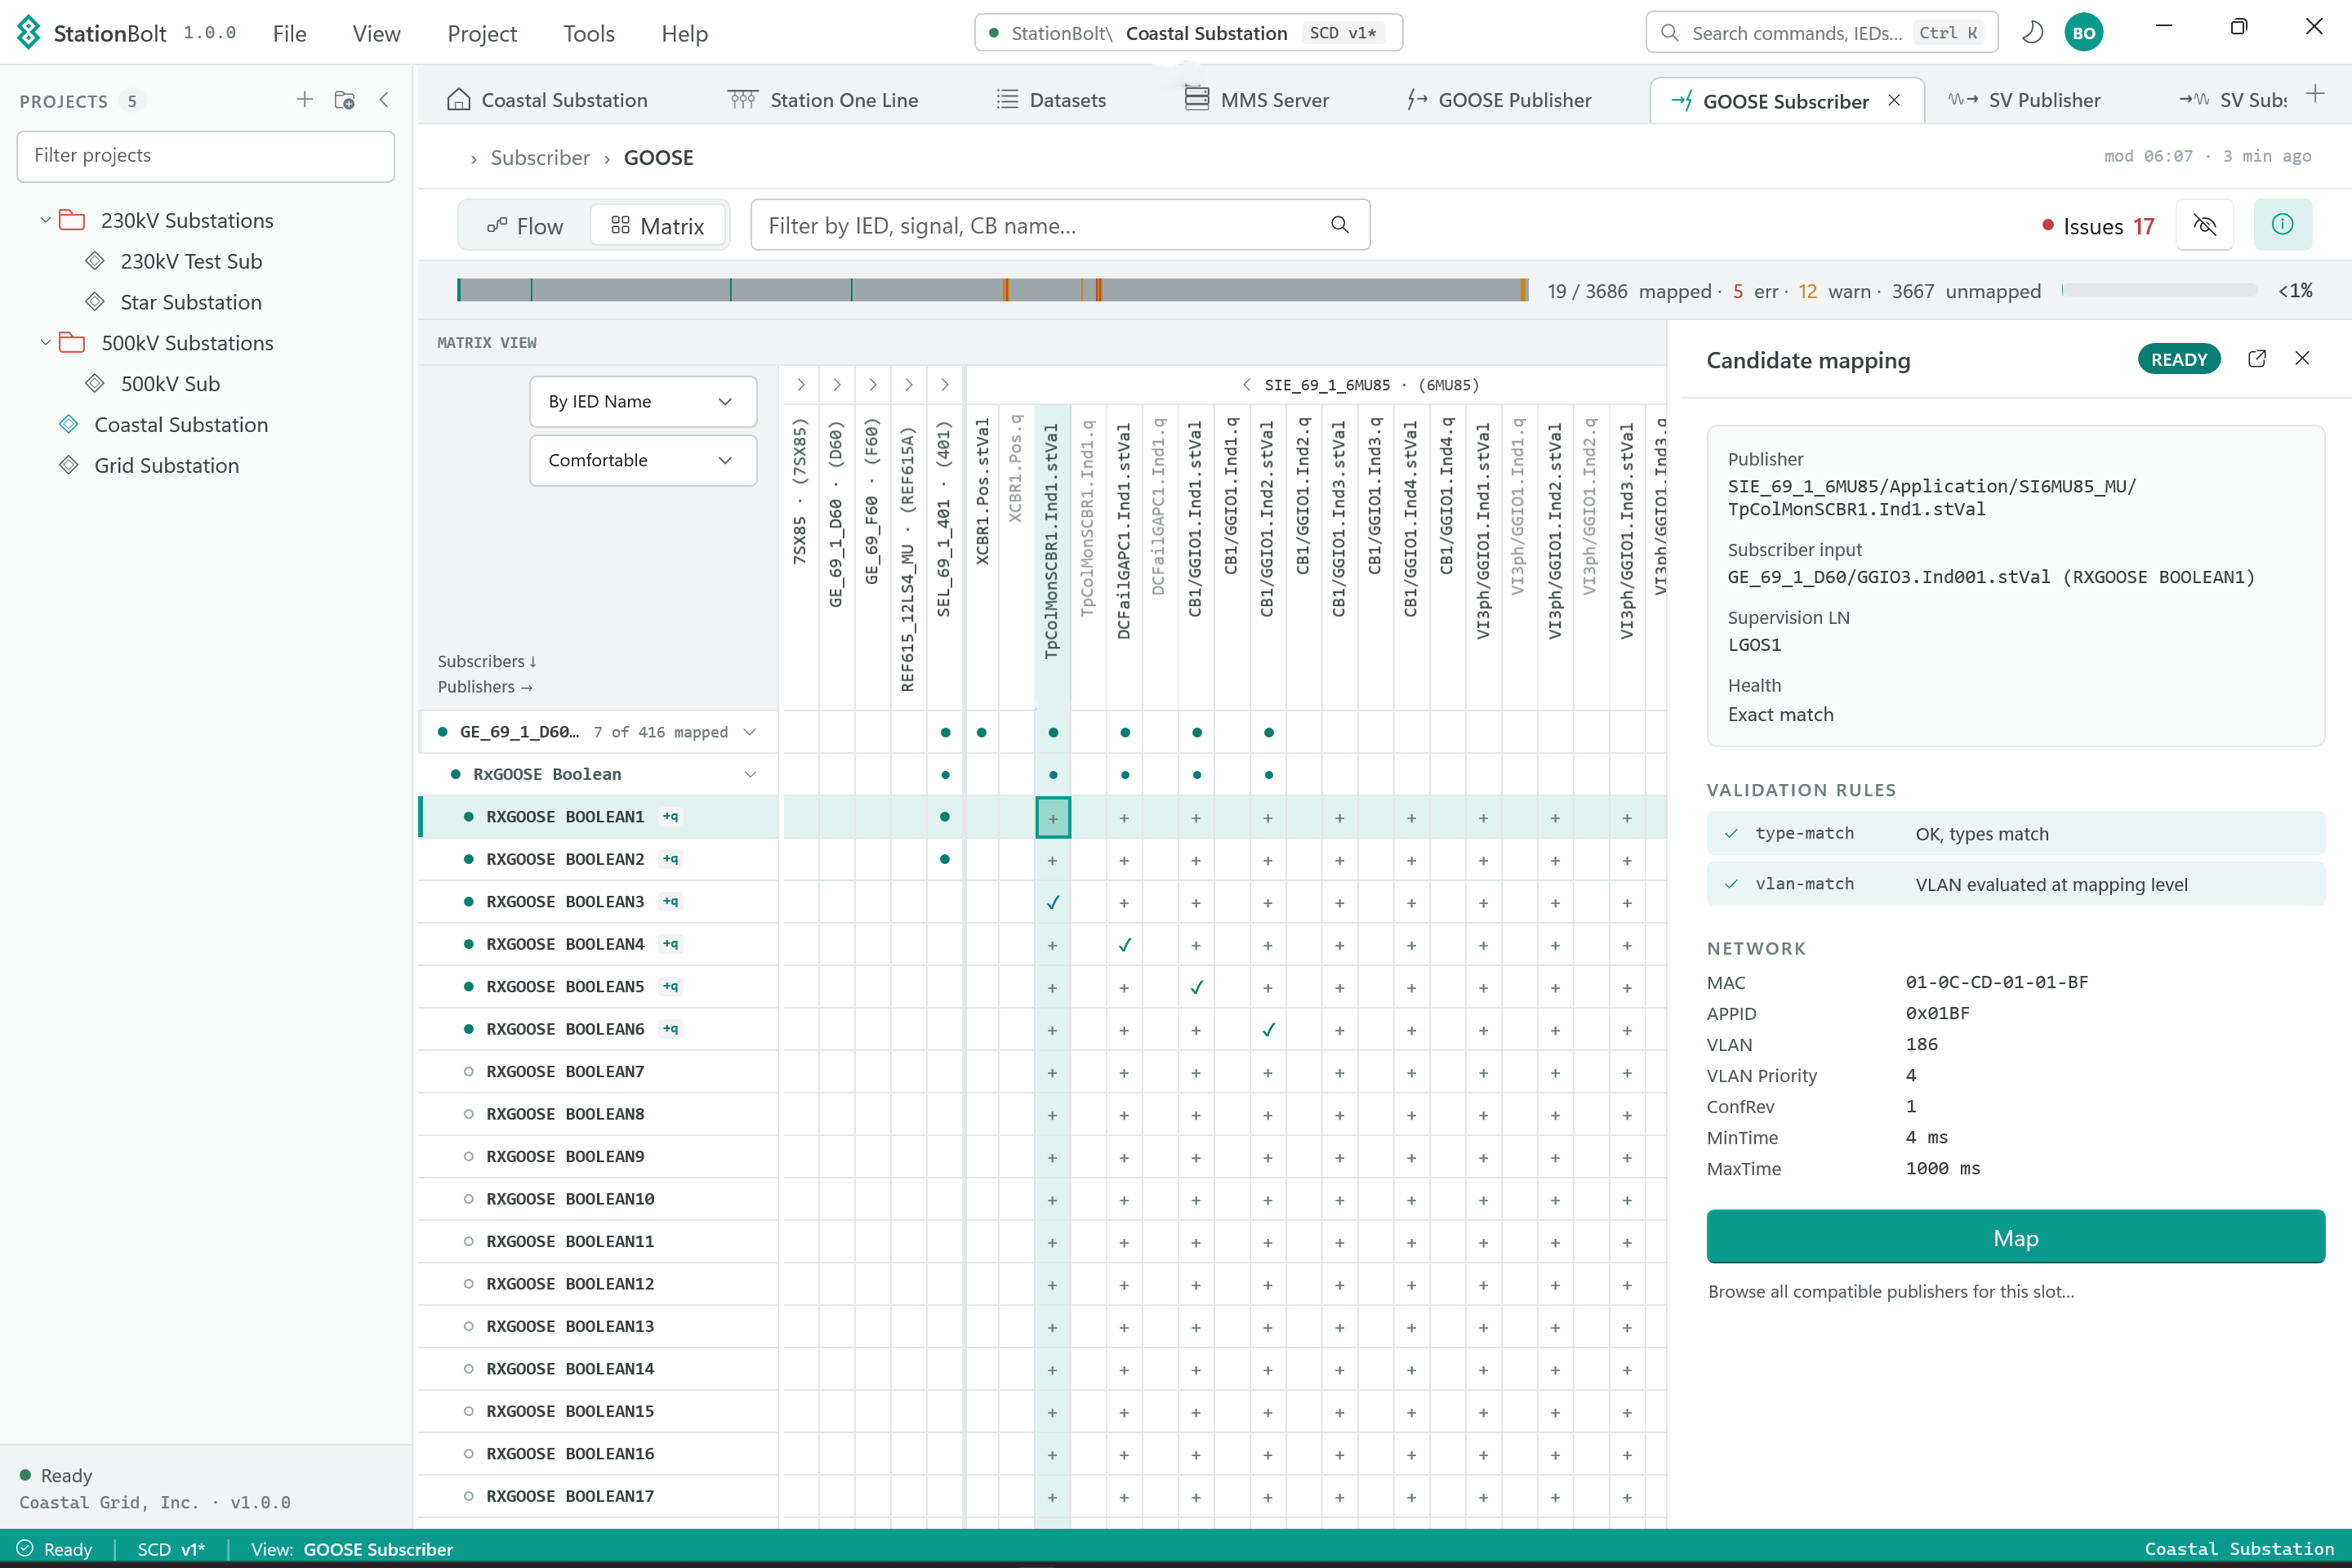This screenshot has width=2352, height=1568.
Task: Click the Map button
Action: point(2015,1237)
